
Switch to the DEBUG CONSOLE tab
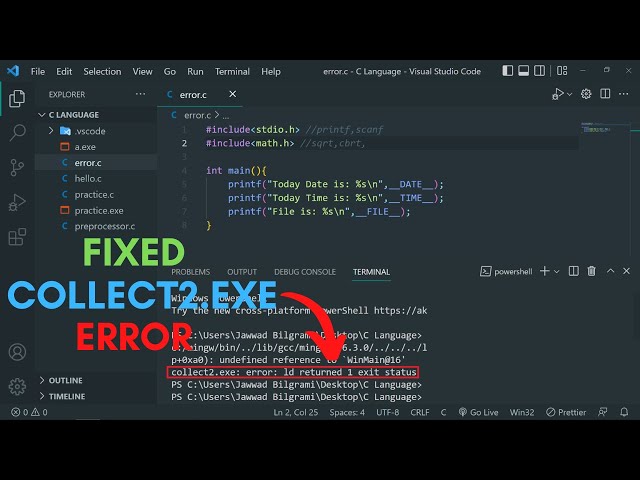pyautogui.click(x=304, y=272)
